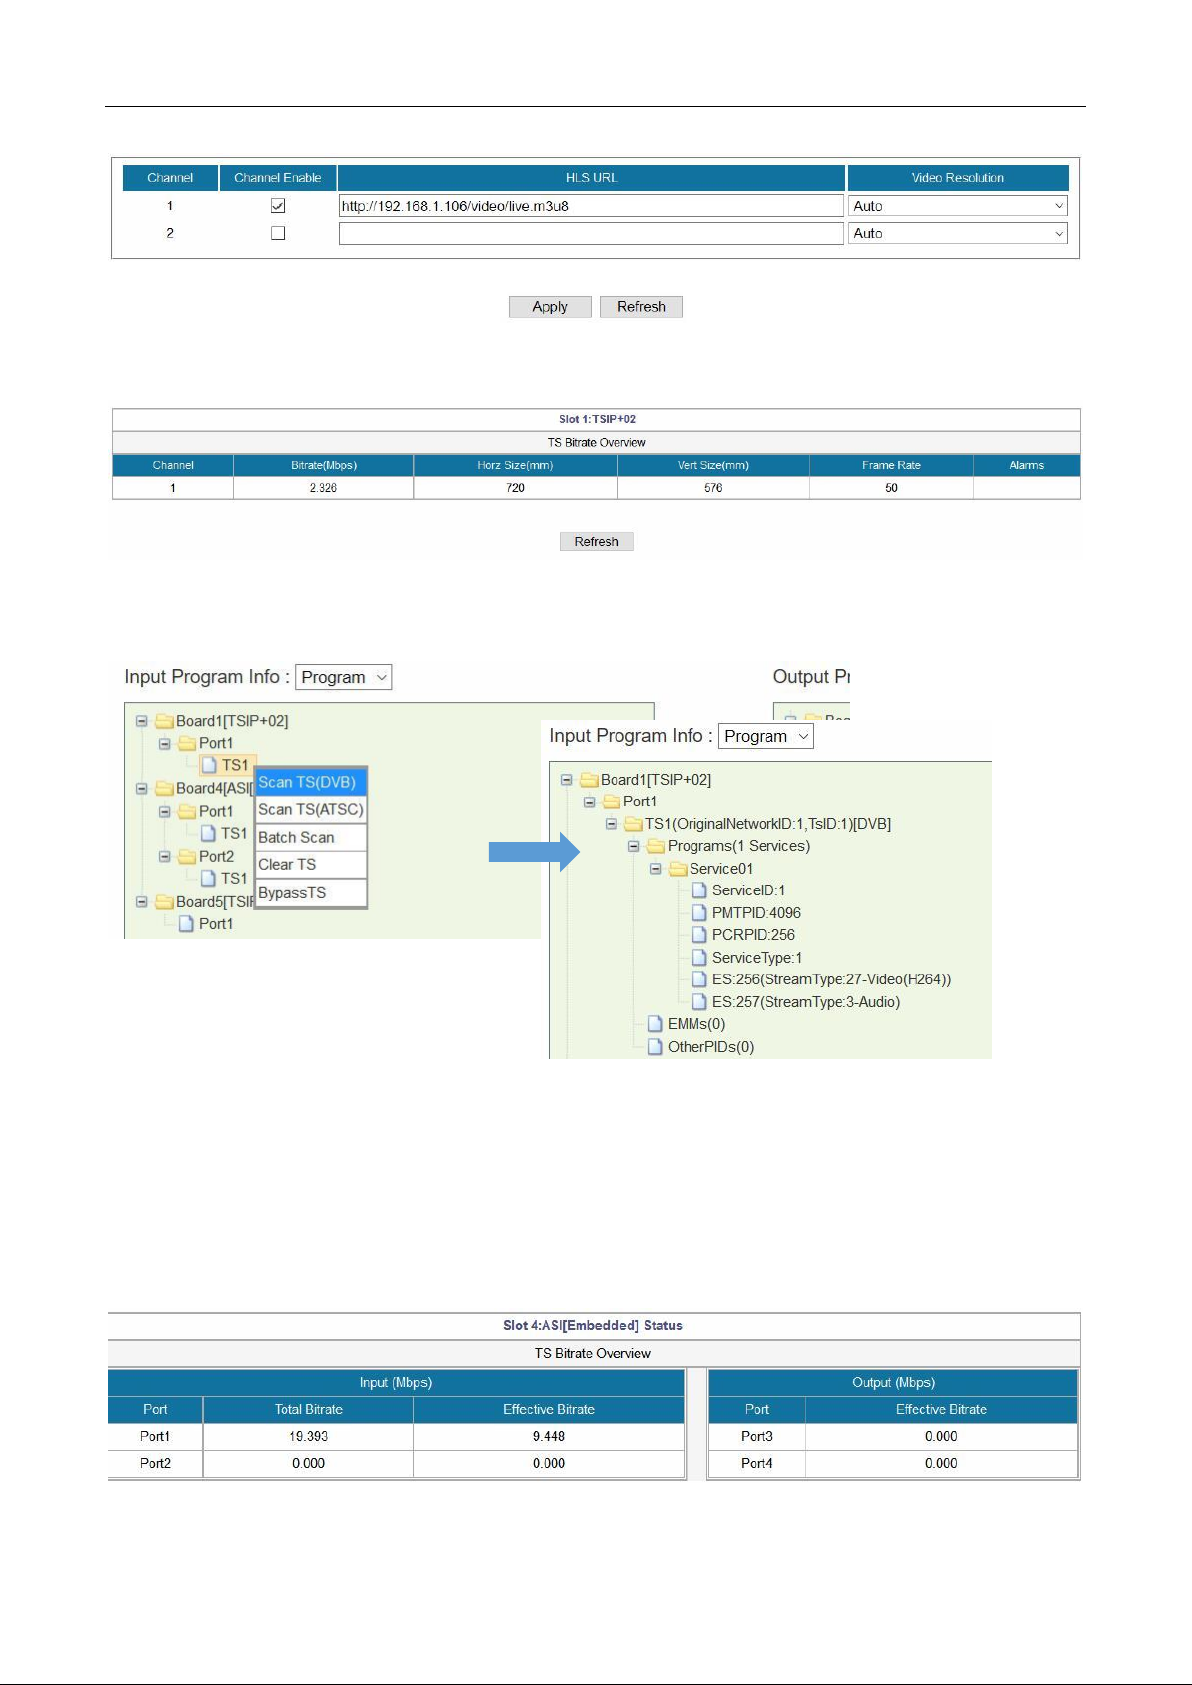
Task: Click the empty channel 2 HLS URL field
Action: (x=591, y=233)
